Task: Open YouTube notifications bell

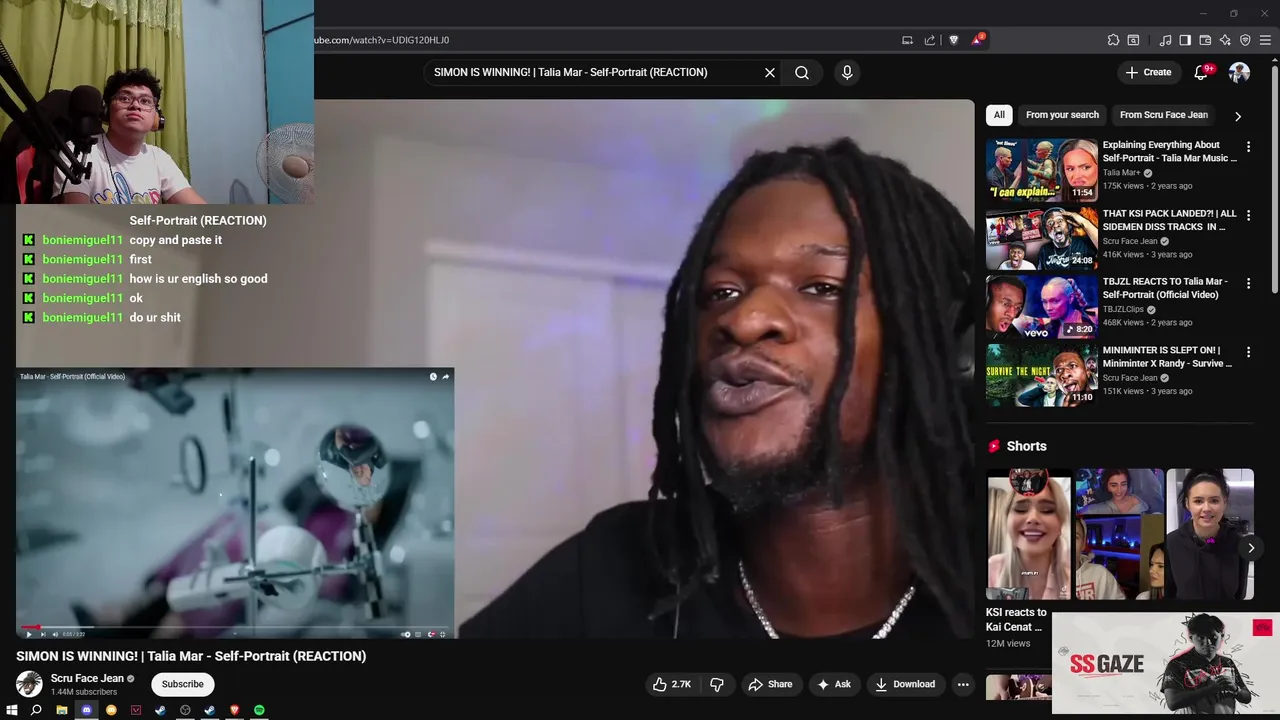Action: [1202, 72]
